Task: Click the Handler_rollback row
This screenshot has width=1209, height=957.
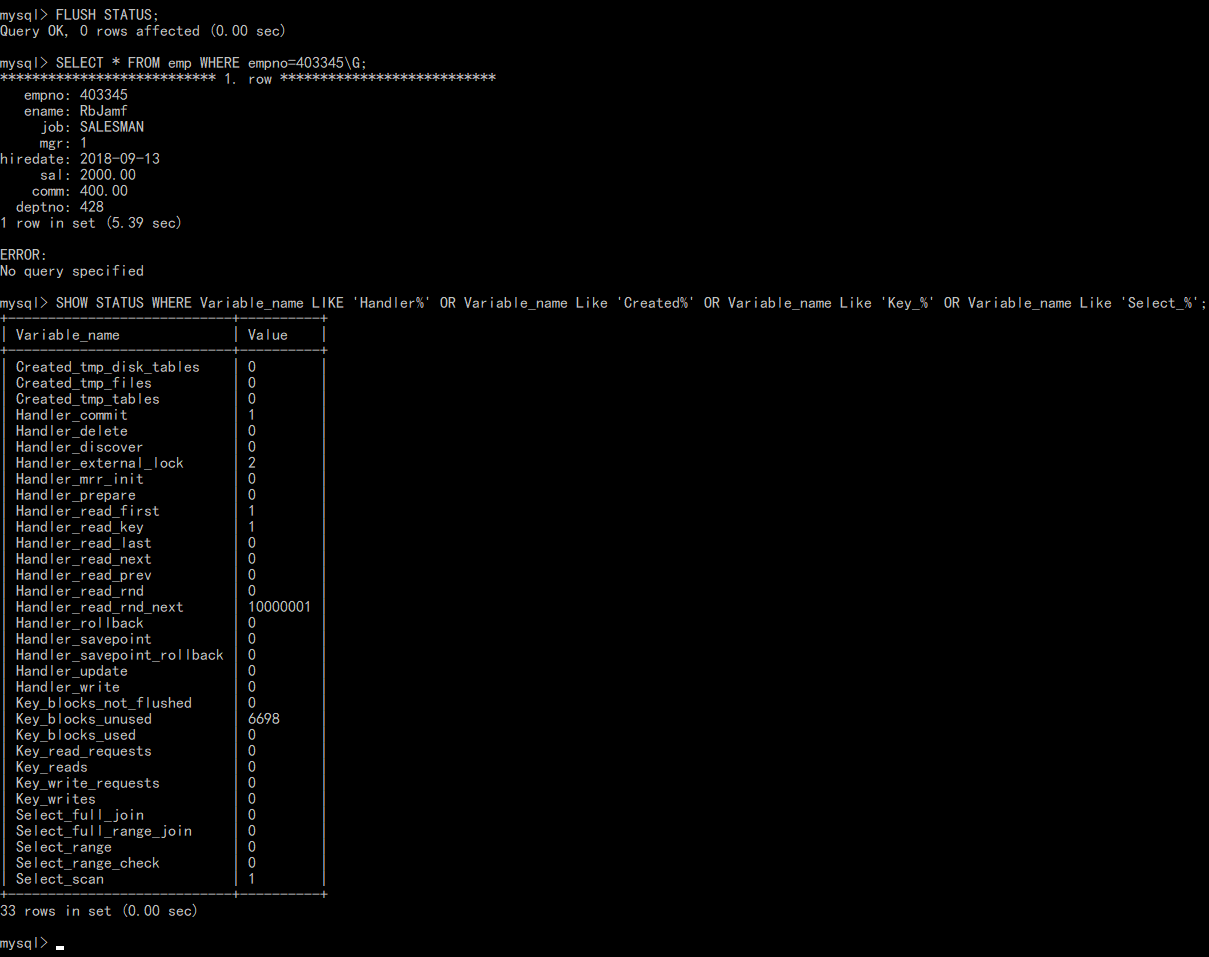Action: click(x=163, y=623)
